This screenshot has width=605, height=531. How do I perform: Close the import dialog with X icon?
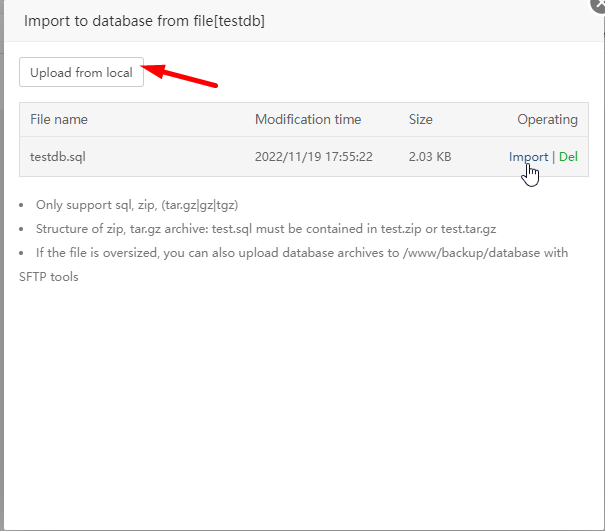[599, 5]
